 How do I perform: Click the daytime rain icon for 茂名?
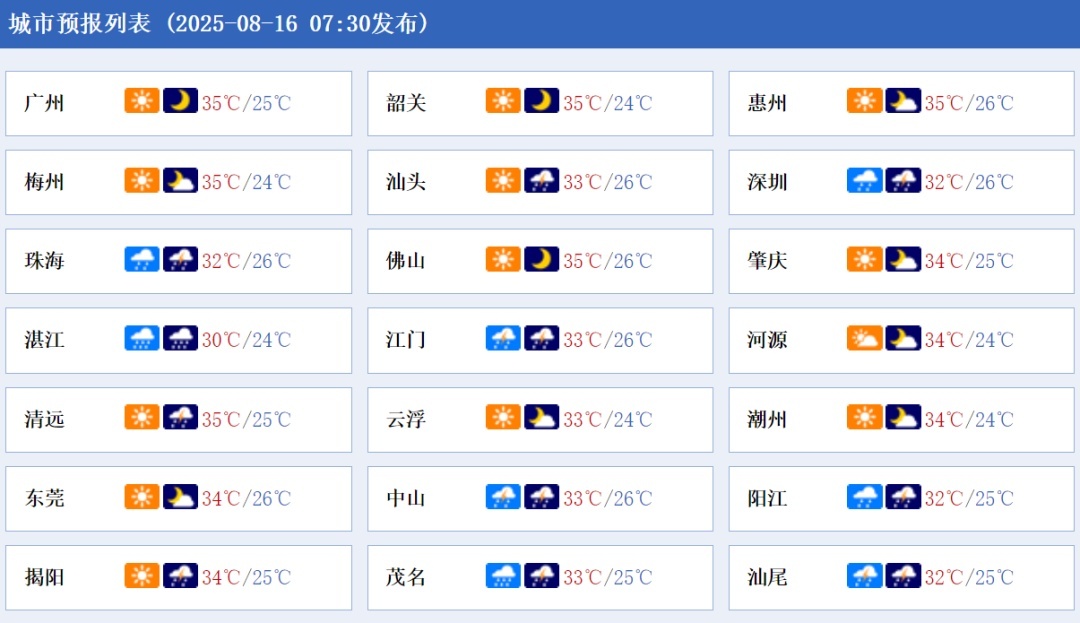coord(503,575)
